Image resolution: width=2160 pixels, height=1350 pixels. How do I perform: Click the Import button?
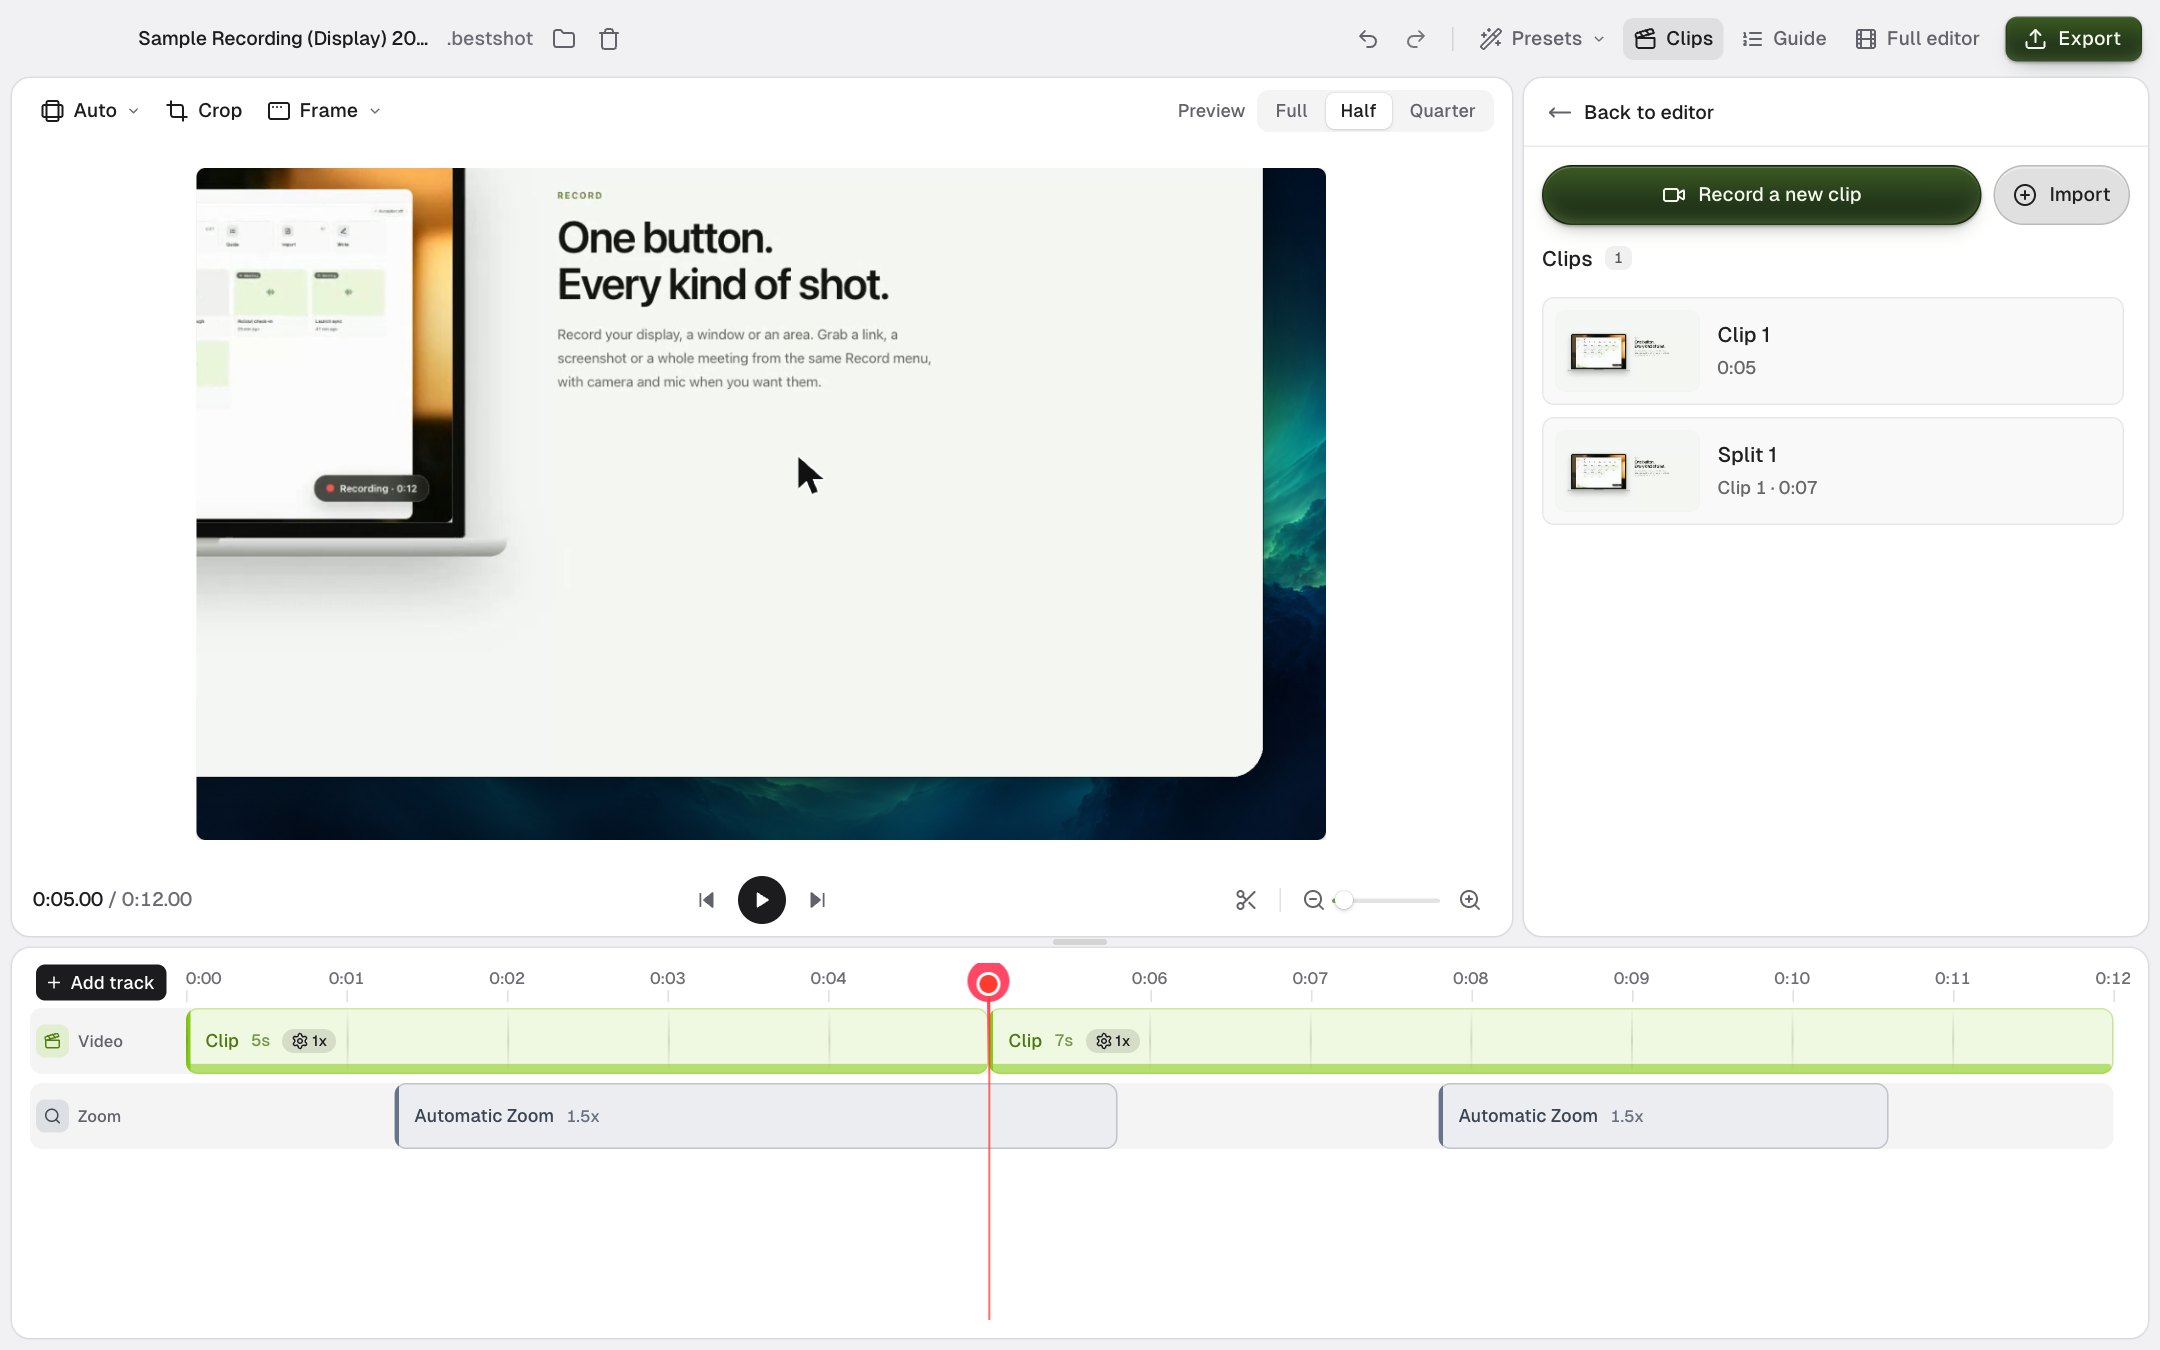coord(2061,195)
